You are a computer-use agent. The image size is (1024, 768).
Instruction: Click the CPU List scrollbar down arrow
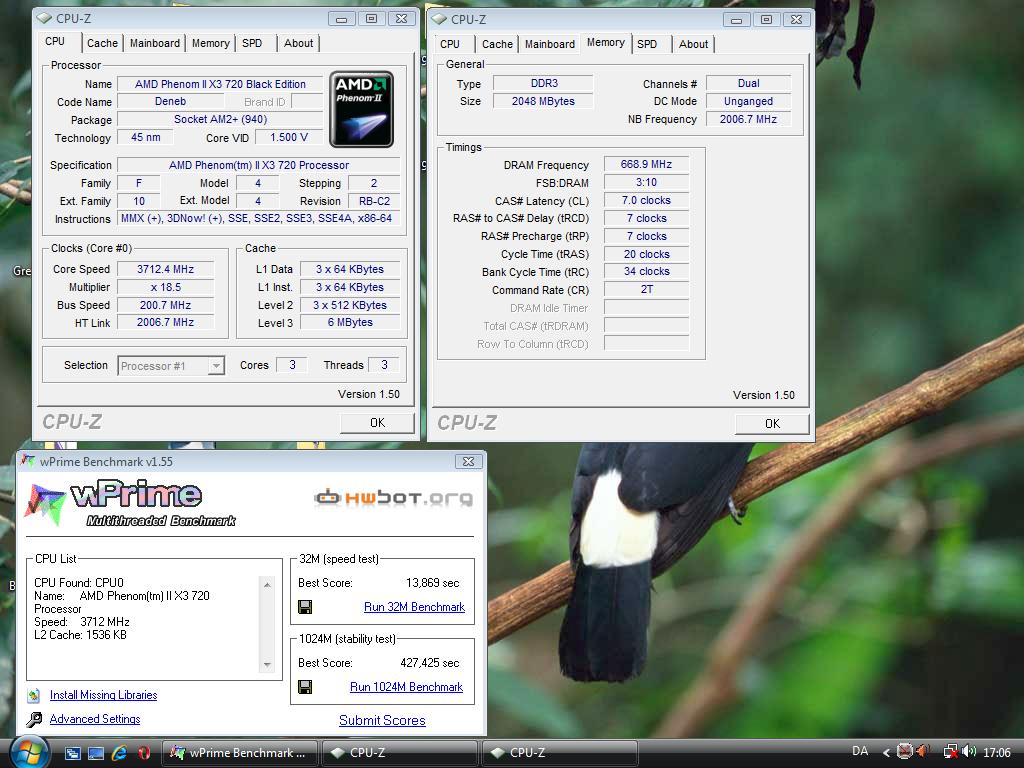tap(267, 664)
